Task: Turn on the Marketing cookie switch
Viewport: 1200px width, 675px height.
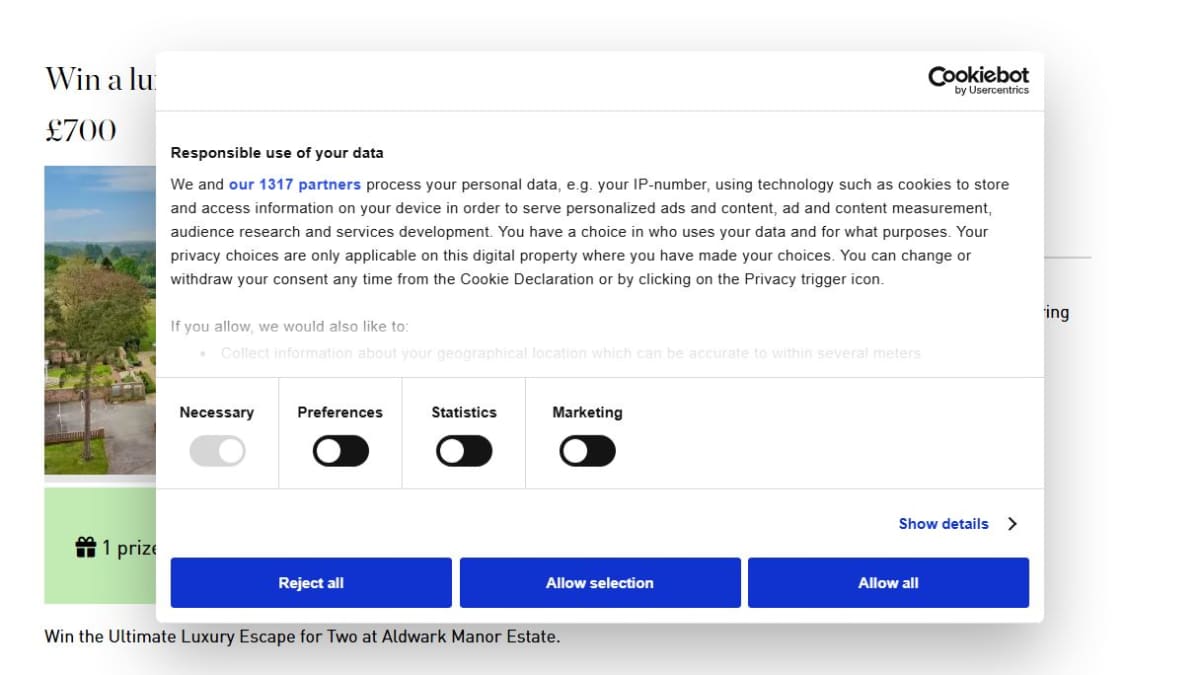Action: coord(587,452)
